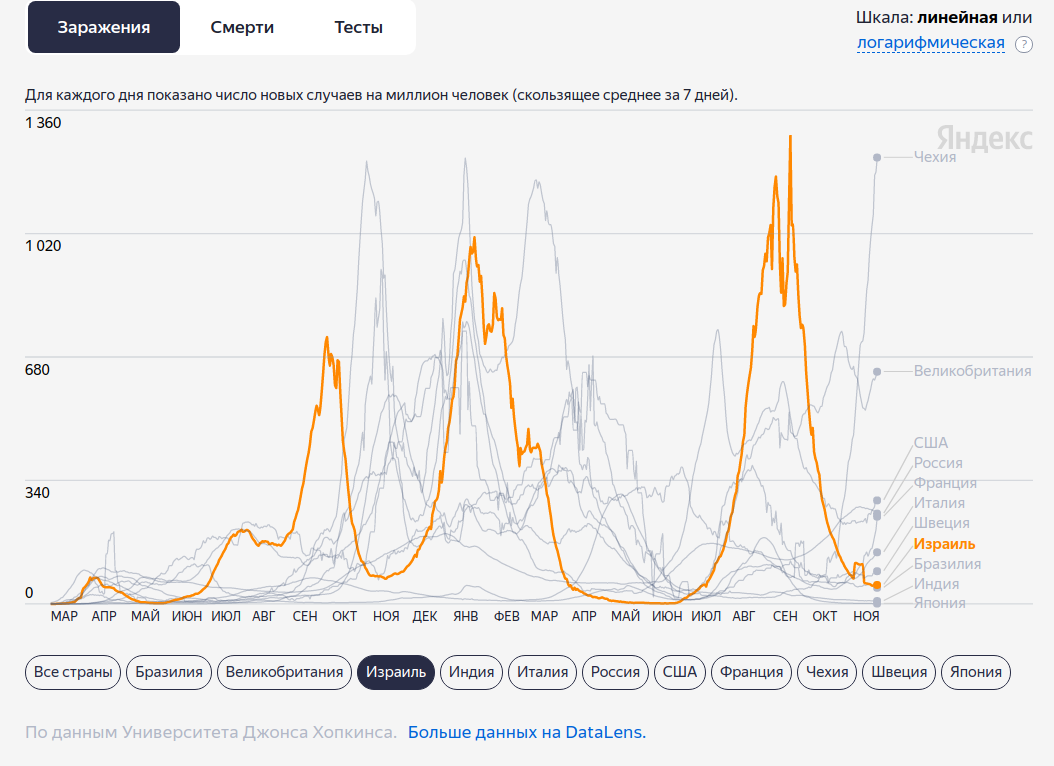1054x766 pixels.
Task: Select the Заражения tab
Action: coord(104,27)
